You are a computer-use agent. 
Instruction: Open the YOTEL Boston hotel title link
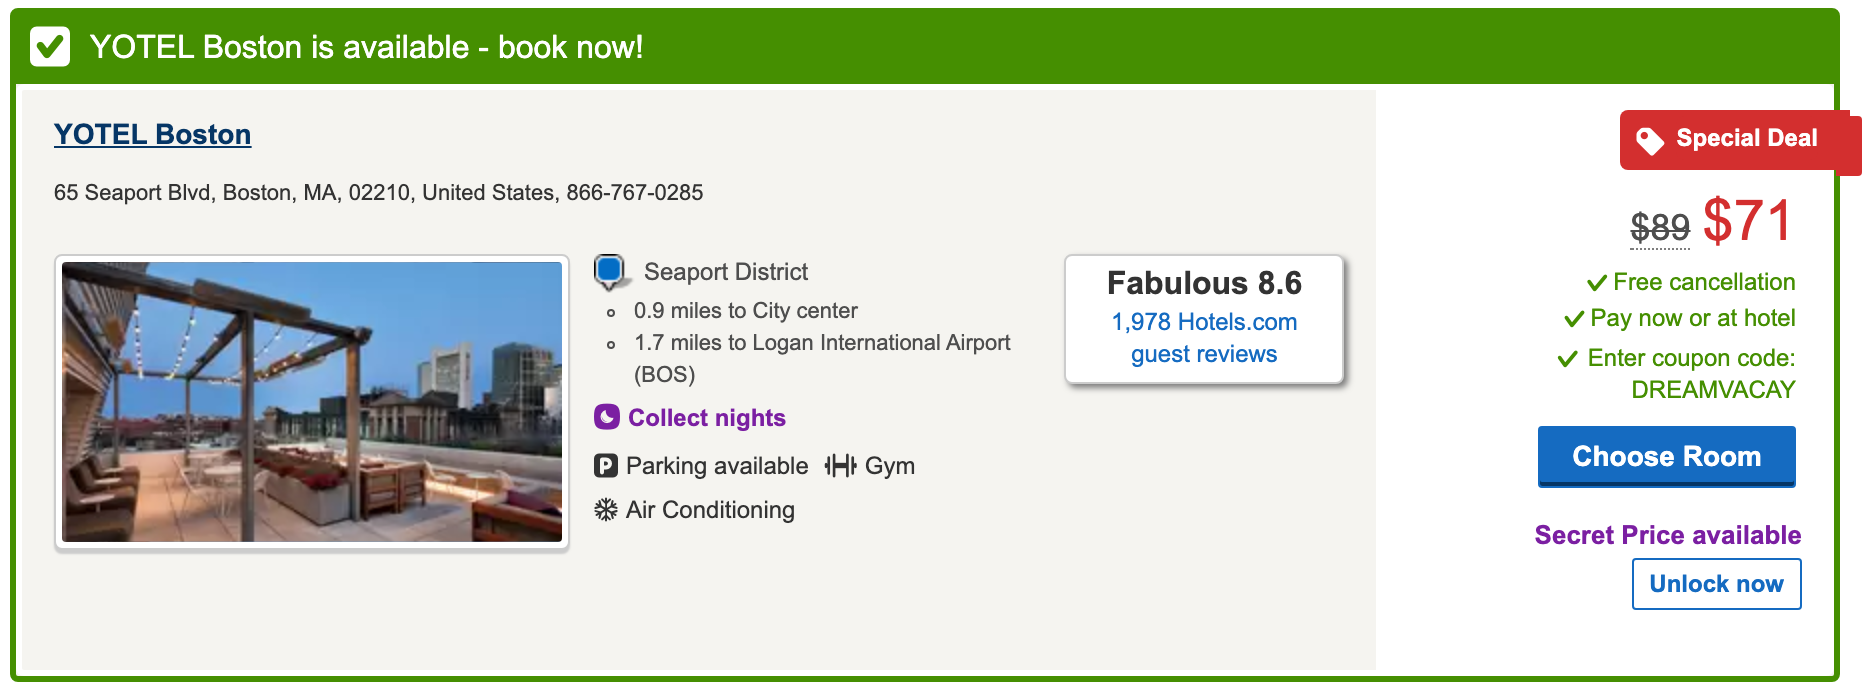pos(152,134)
